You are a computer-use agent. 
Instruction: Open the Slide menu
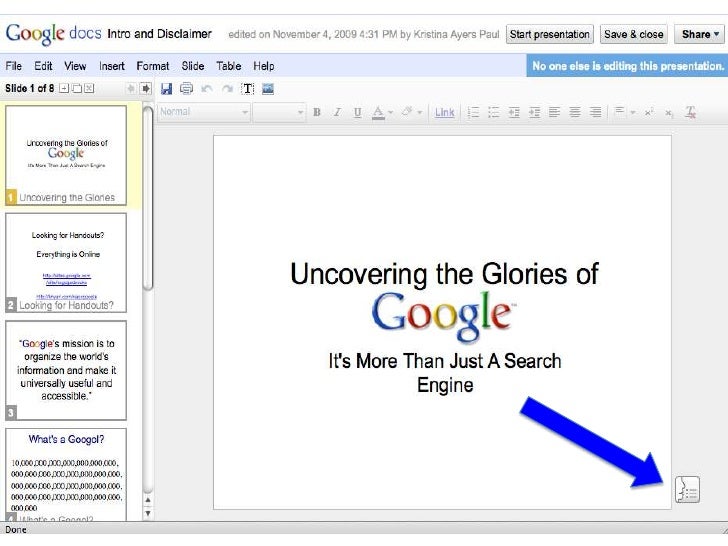click(193, 66)
